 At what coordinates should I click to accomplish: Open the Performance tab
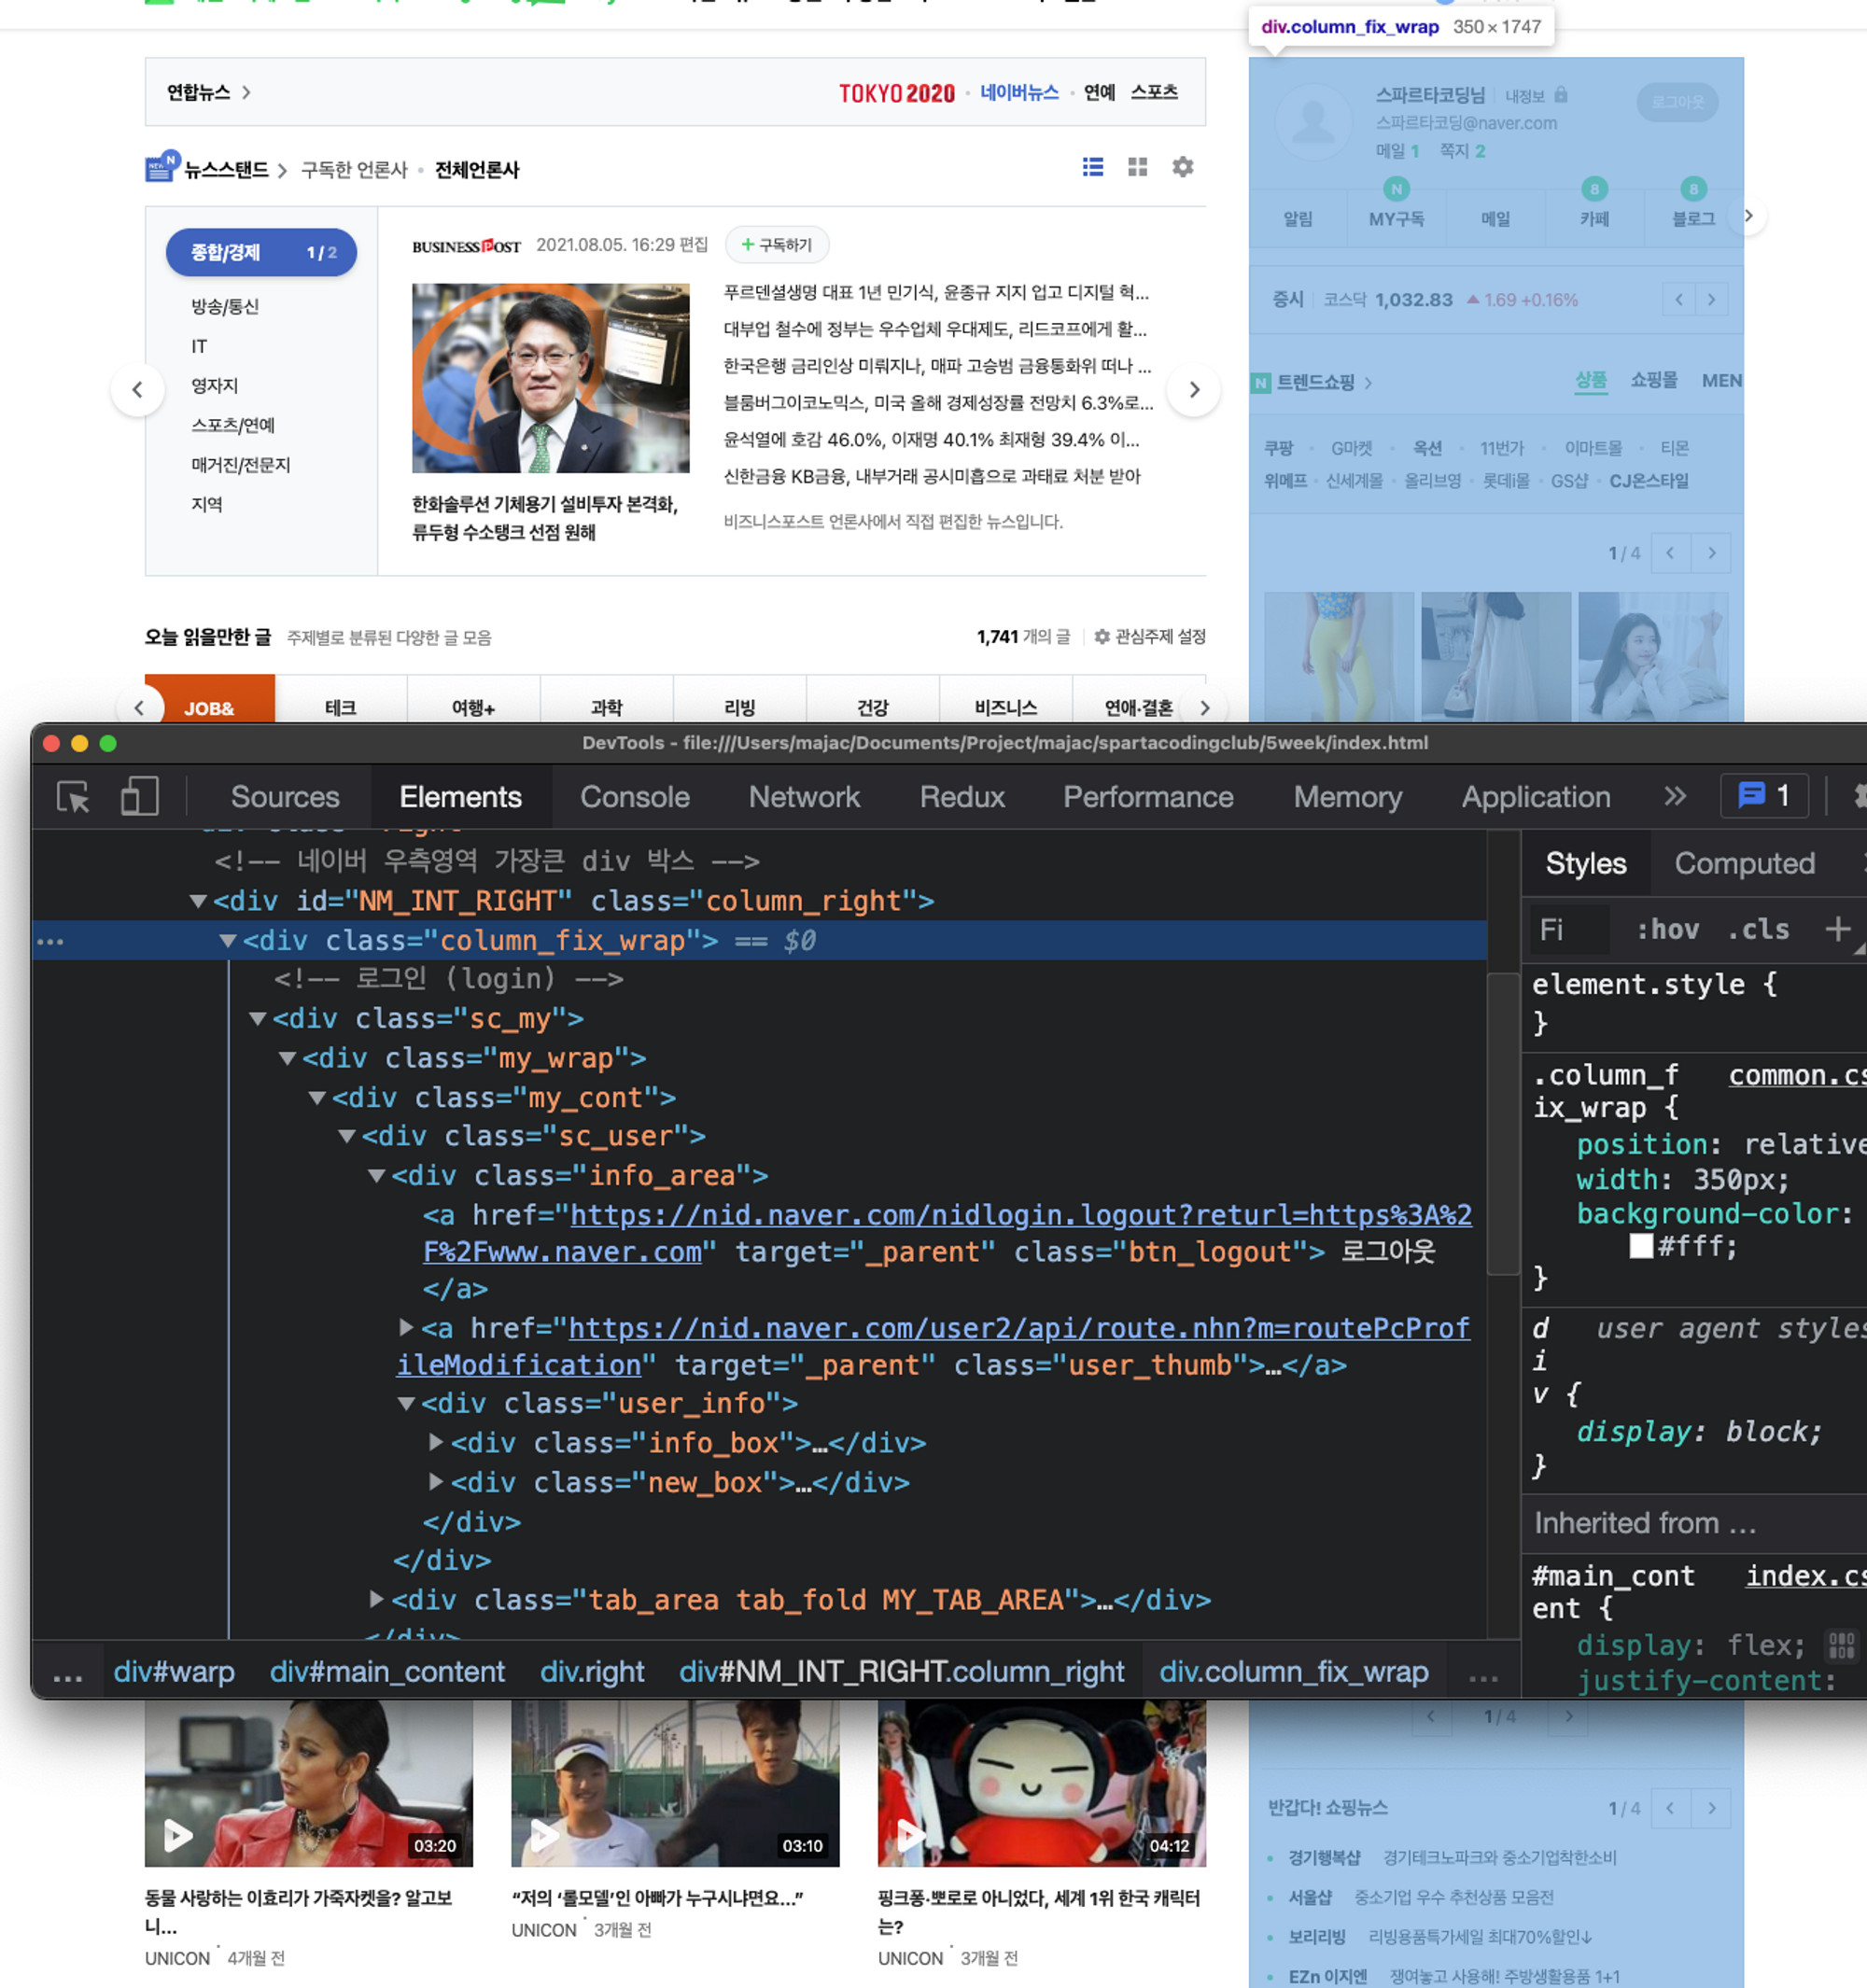click(x=1148, y=797)
